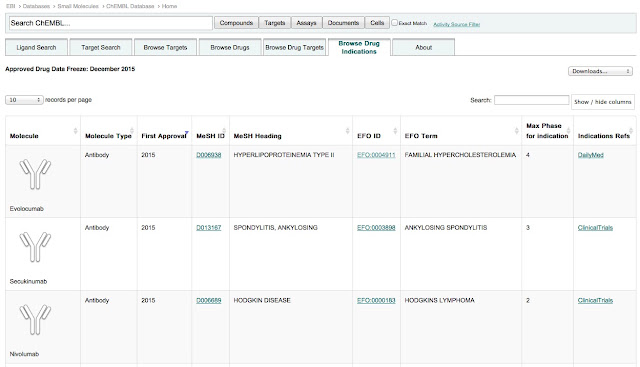
Task: Open EFO link EFO:0003898
Action: tap(376, 227)
